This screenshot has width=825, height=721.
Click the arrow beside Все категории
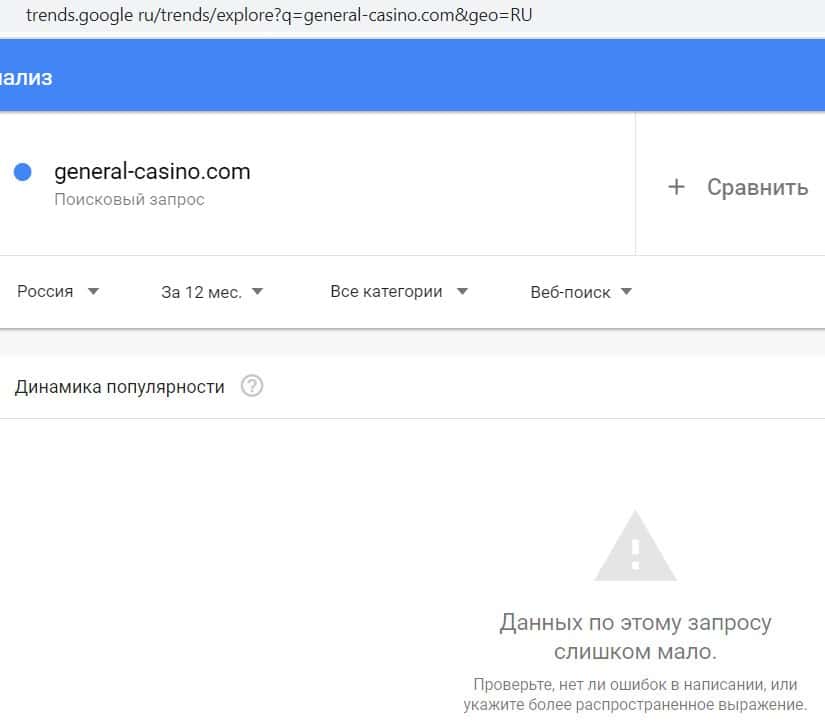462,292
